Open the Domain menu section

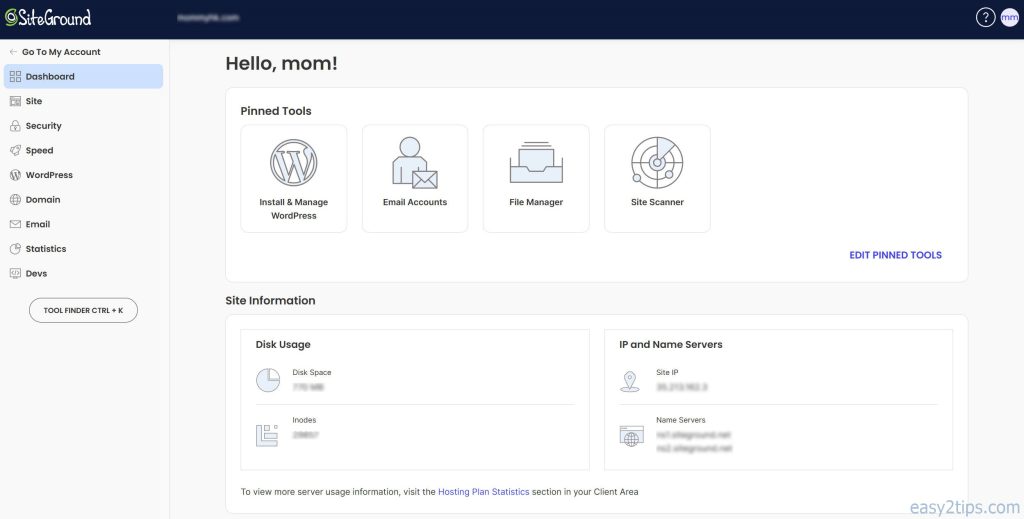tap(84, 200)
